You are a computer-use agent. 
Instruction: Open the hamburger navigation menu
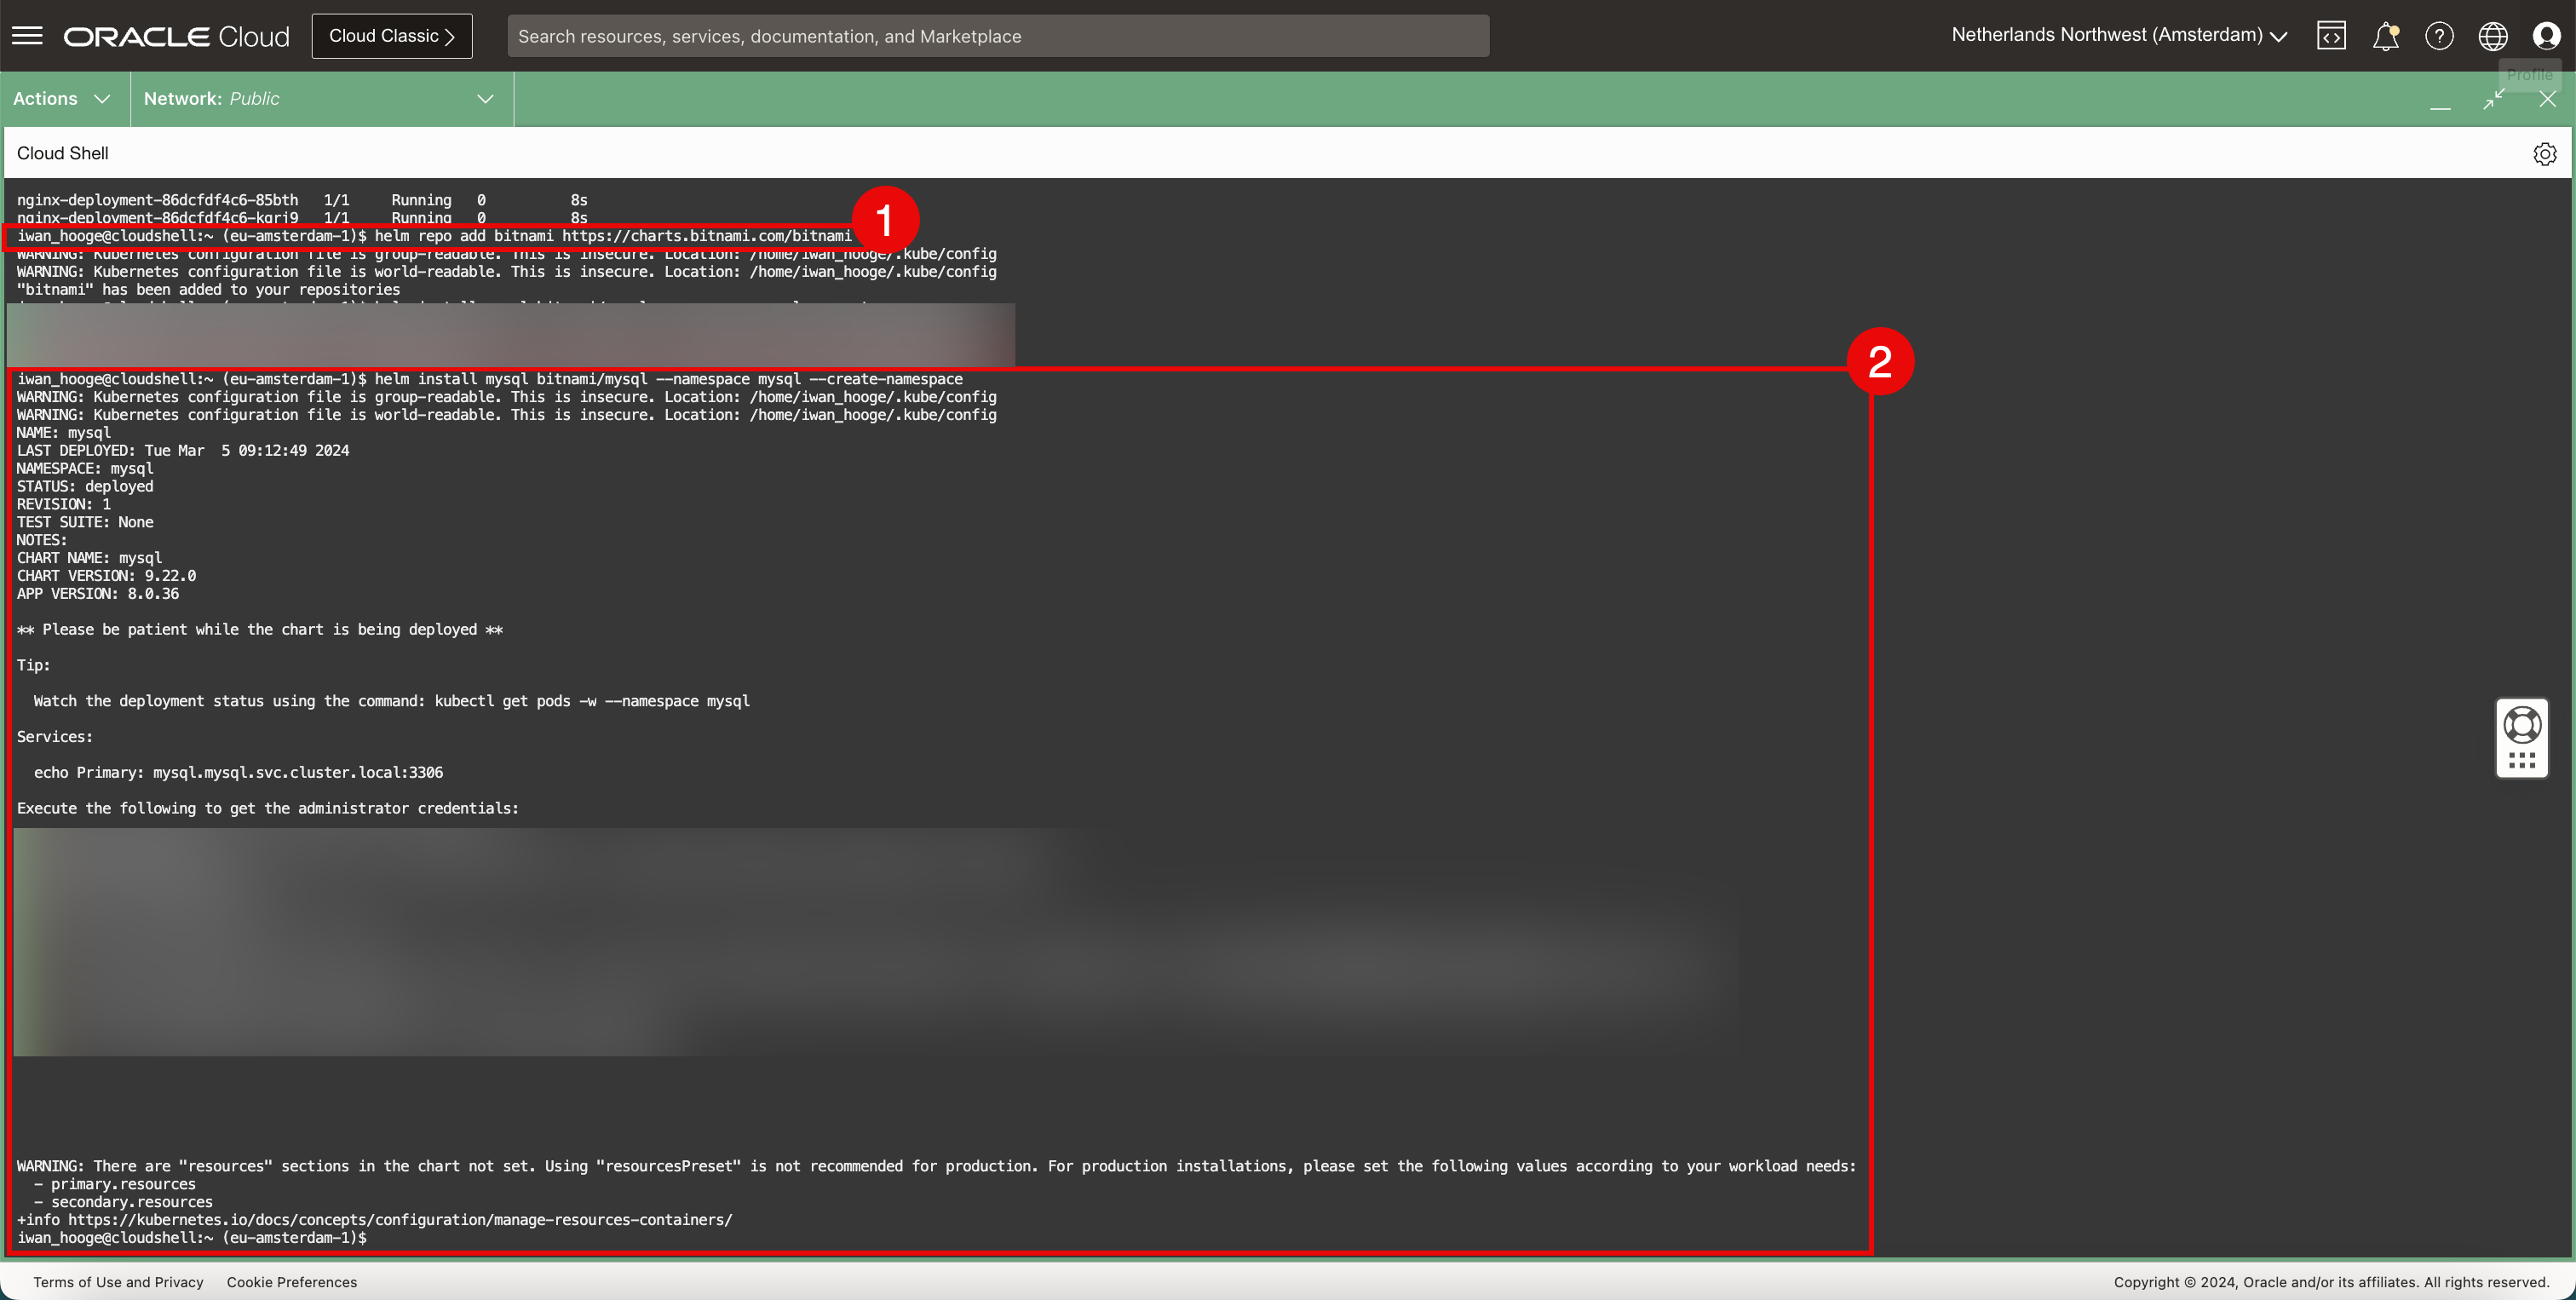[x=27, y=36]
